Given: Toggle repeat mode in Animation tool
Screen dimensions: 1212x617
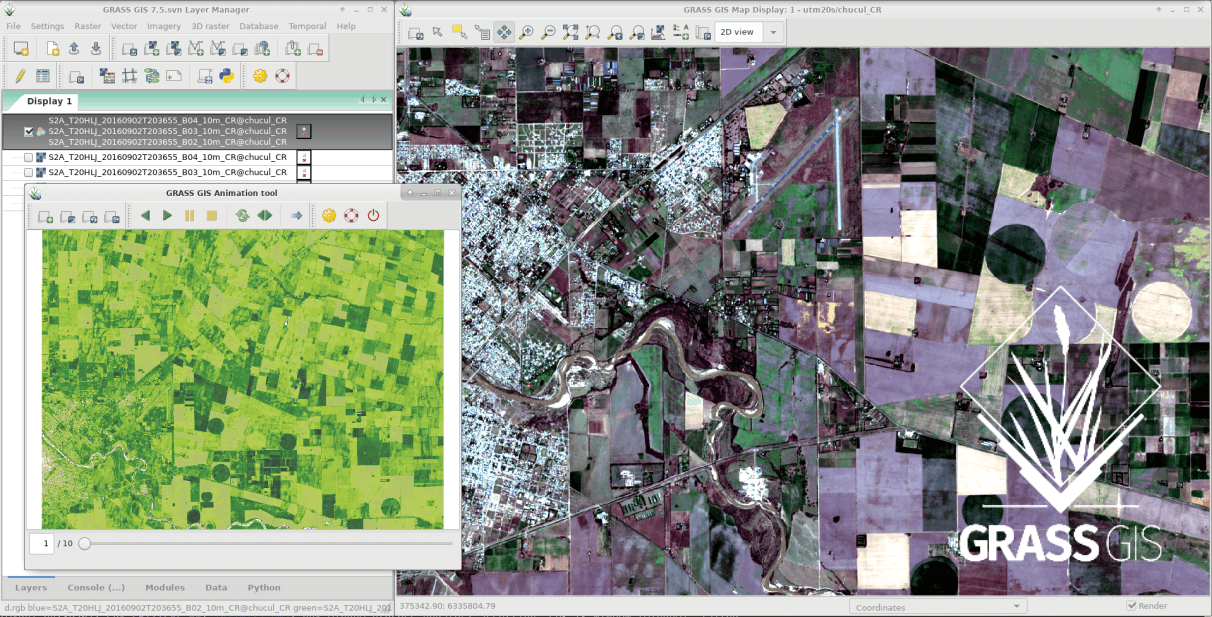Looking at the screenshot, I should 242,215.
